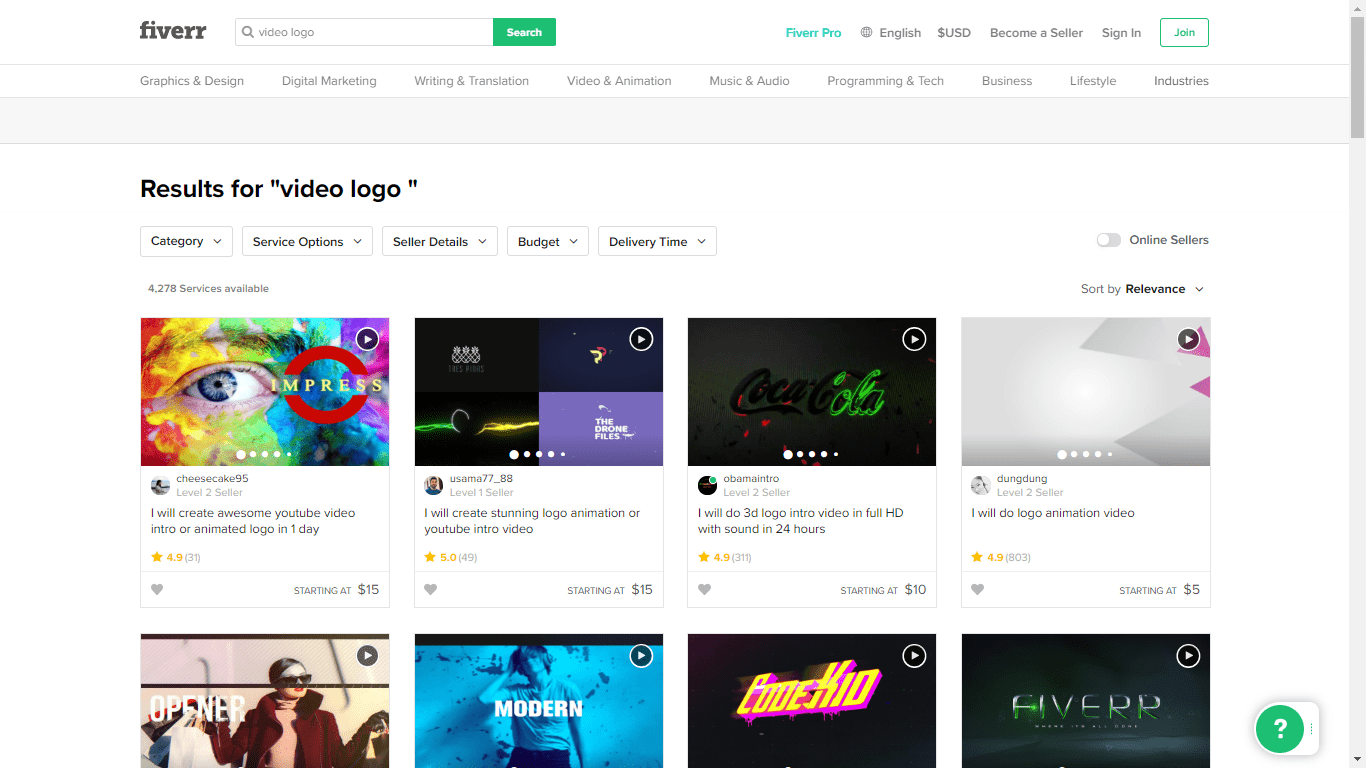Play the FIVERR green logo gig video
This screenshot has width=1366, height=768.
pyautogui.click(x=1188, y=655)
